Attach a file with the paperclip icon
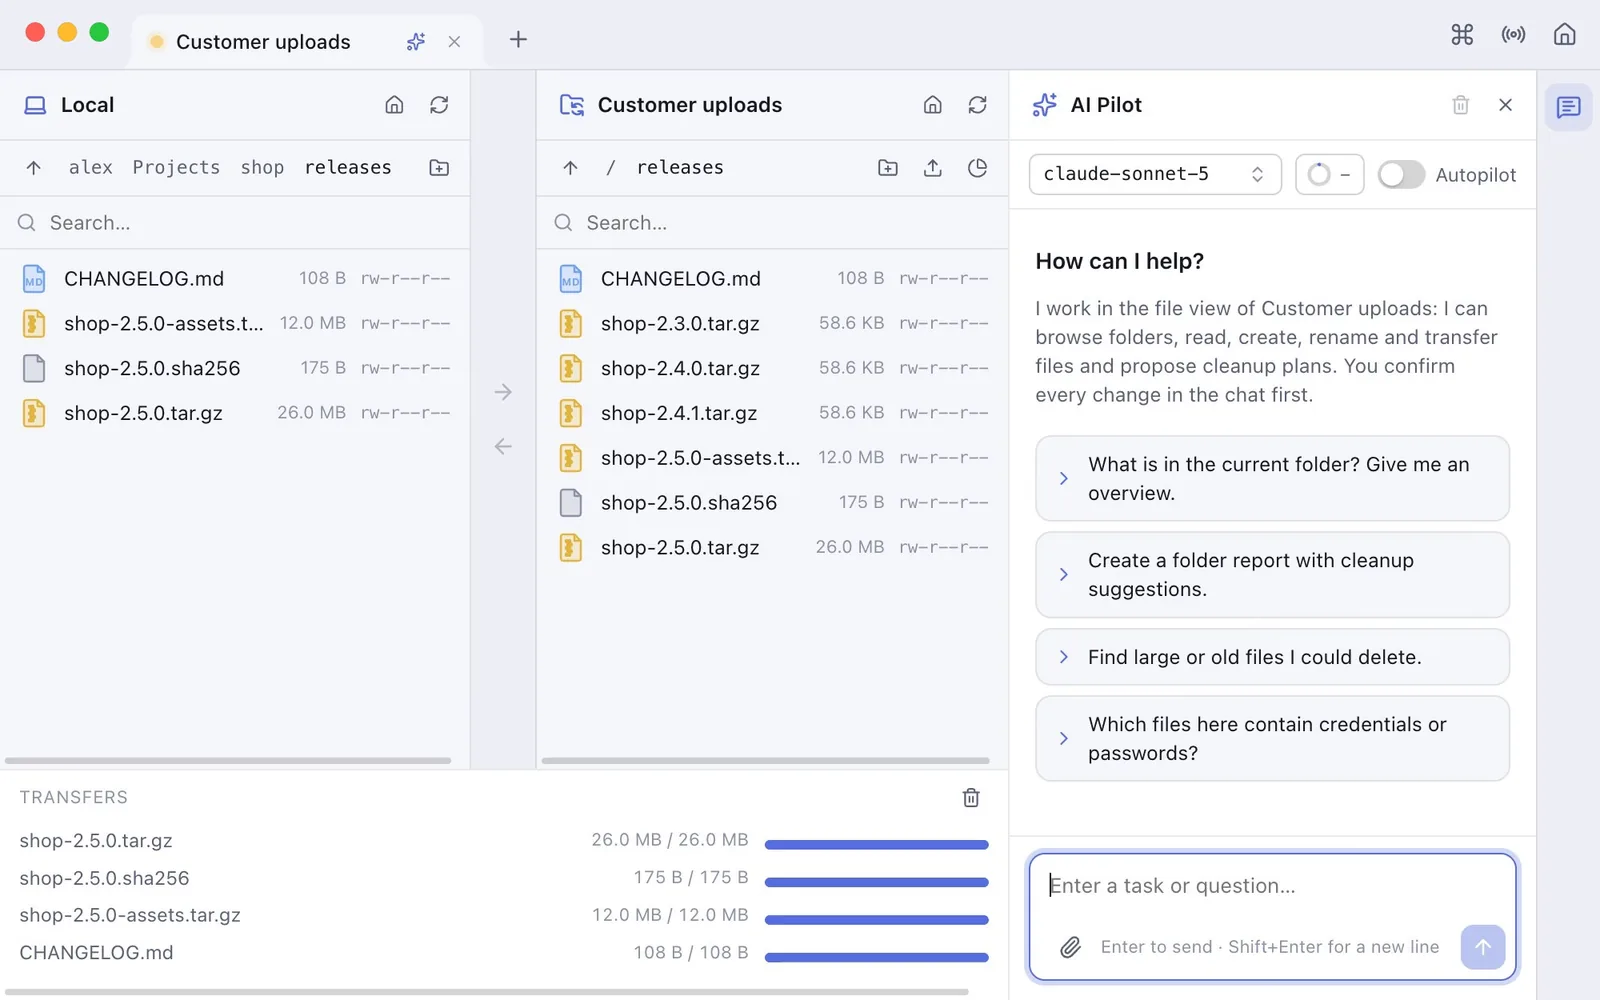This screenshot has height=1000, width=1600. pyautogui.click(x=1070, y=947)
